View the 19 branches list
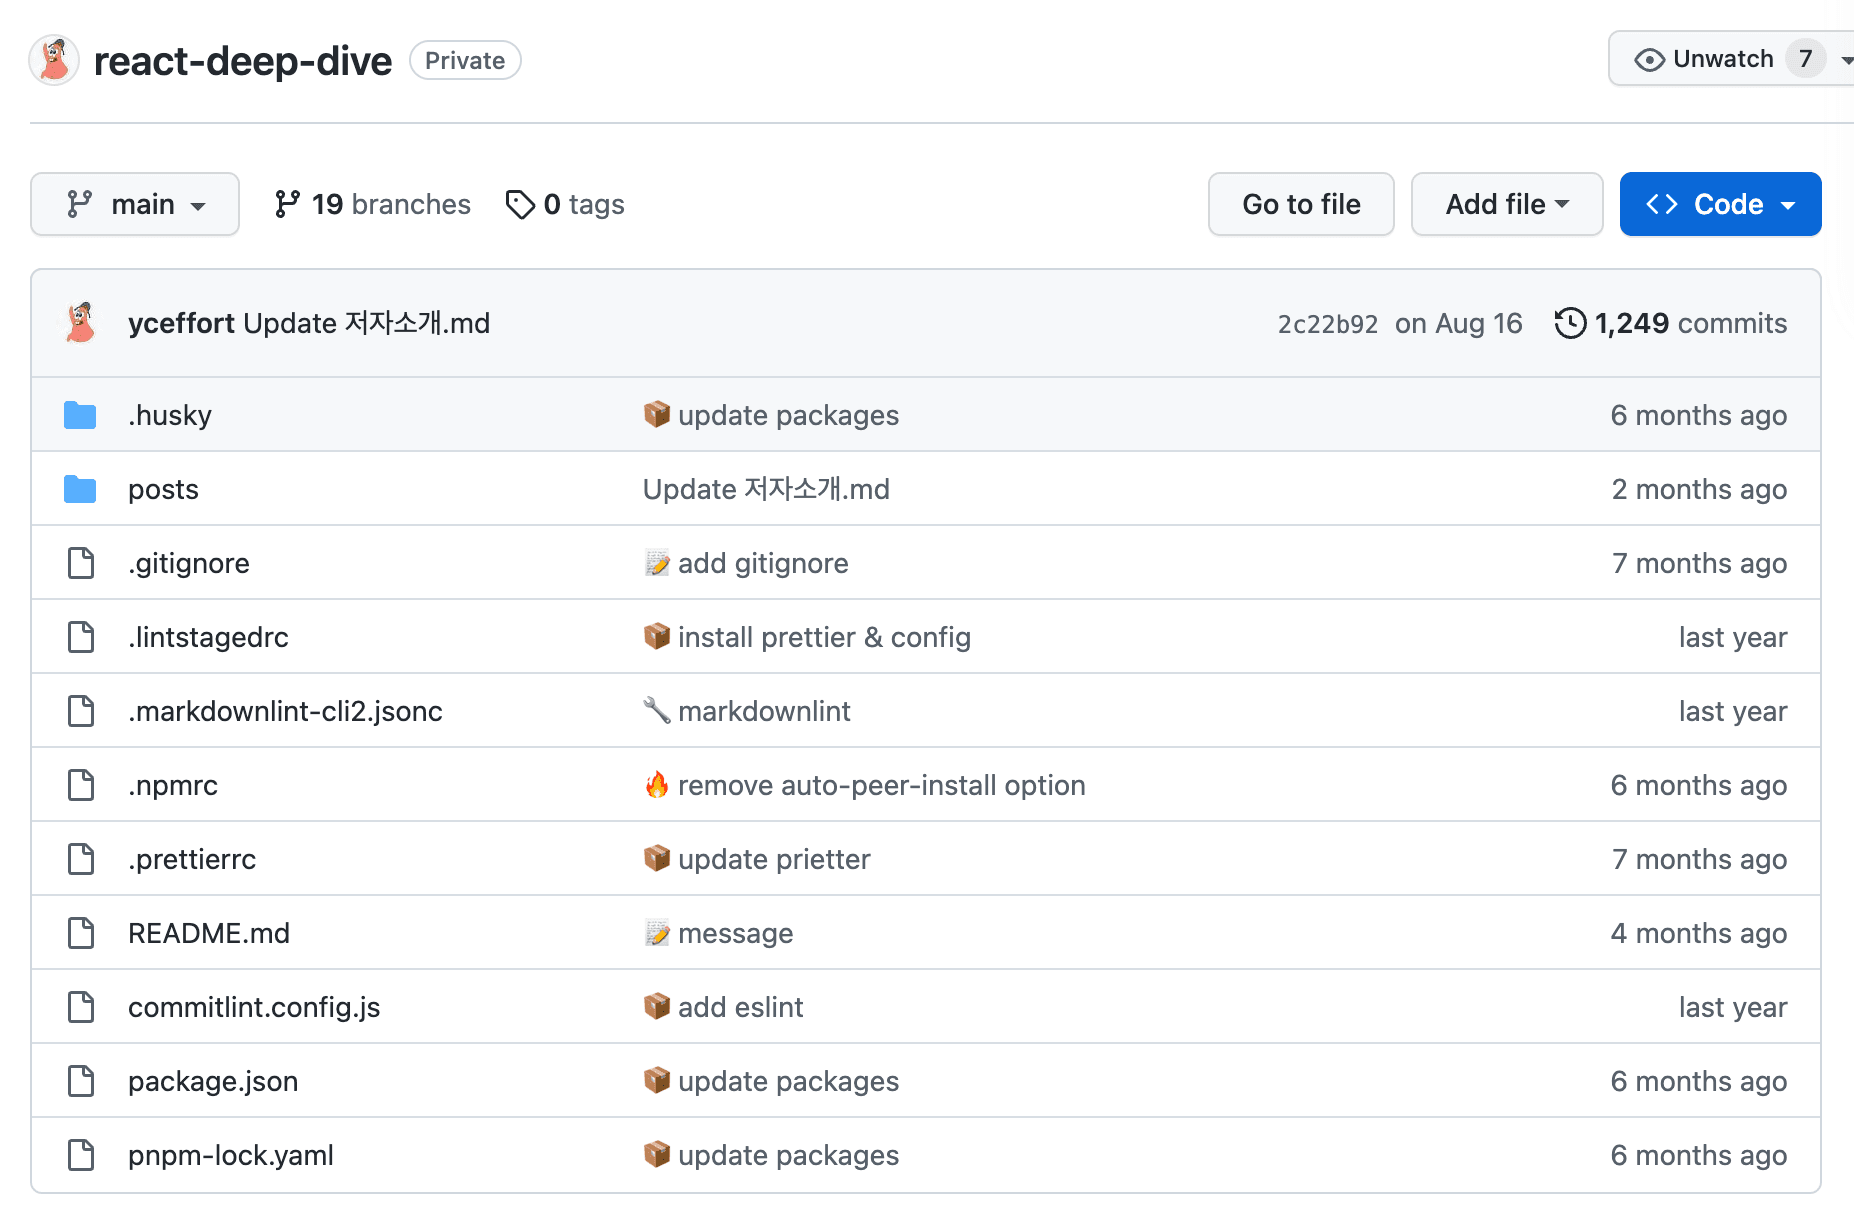Image resolution: width=1854 pixels, height=1212 pixels. click(x=390, y=203)
